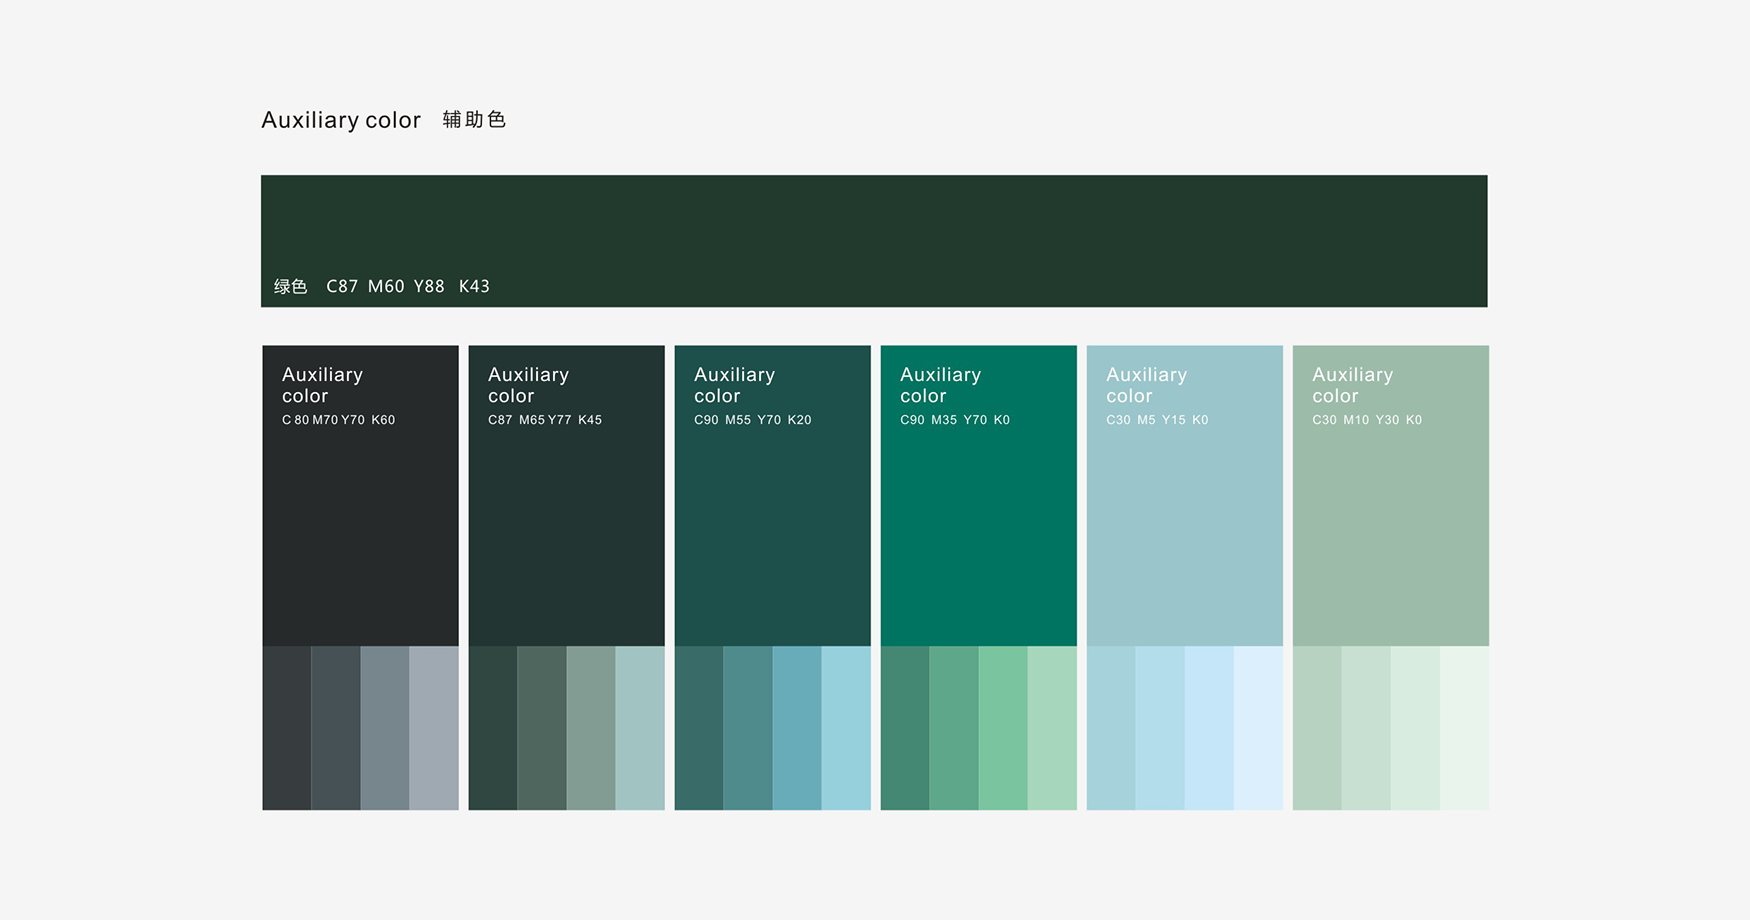Select the C87 M65 Y77 K45 swatch

[566, 495]
